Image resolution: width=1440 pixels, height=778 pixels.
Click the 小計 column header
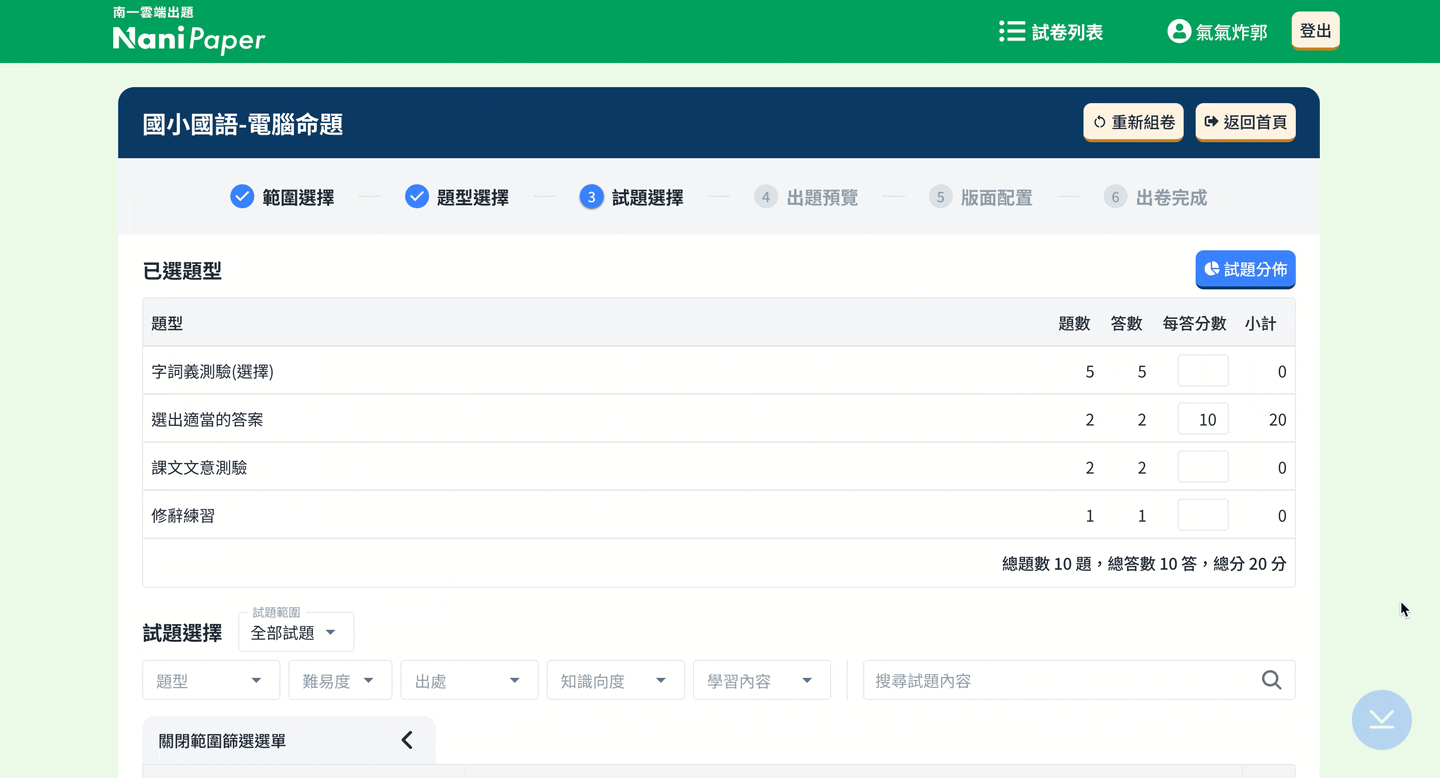tap(1261, 323)
